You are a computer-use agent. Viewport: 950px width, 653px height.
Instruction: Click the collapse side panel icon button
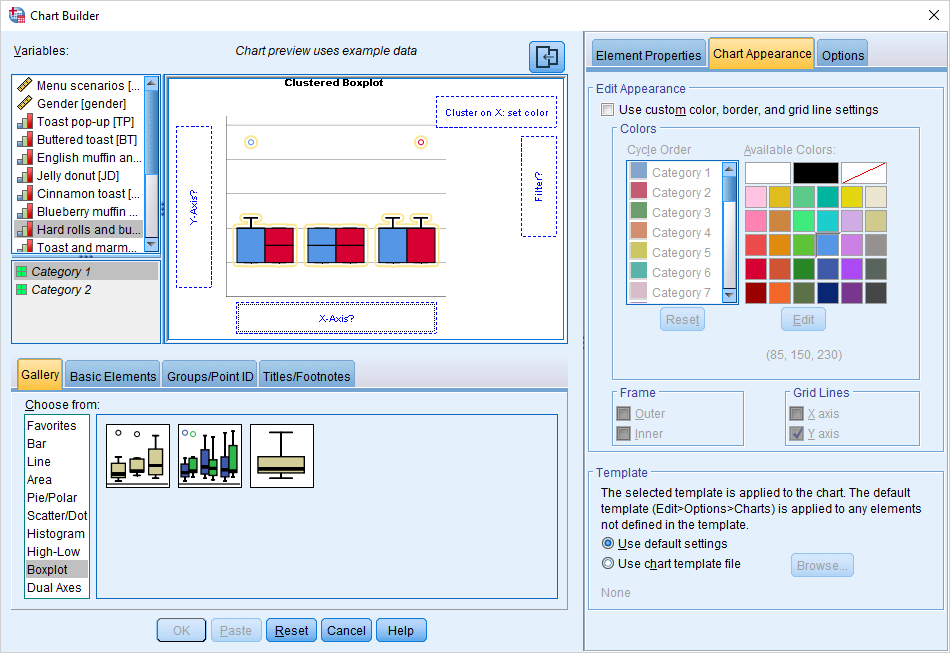pyautogui.click(x=547, y=57)
